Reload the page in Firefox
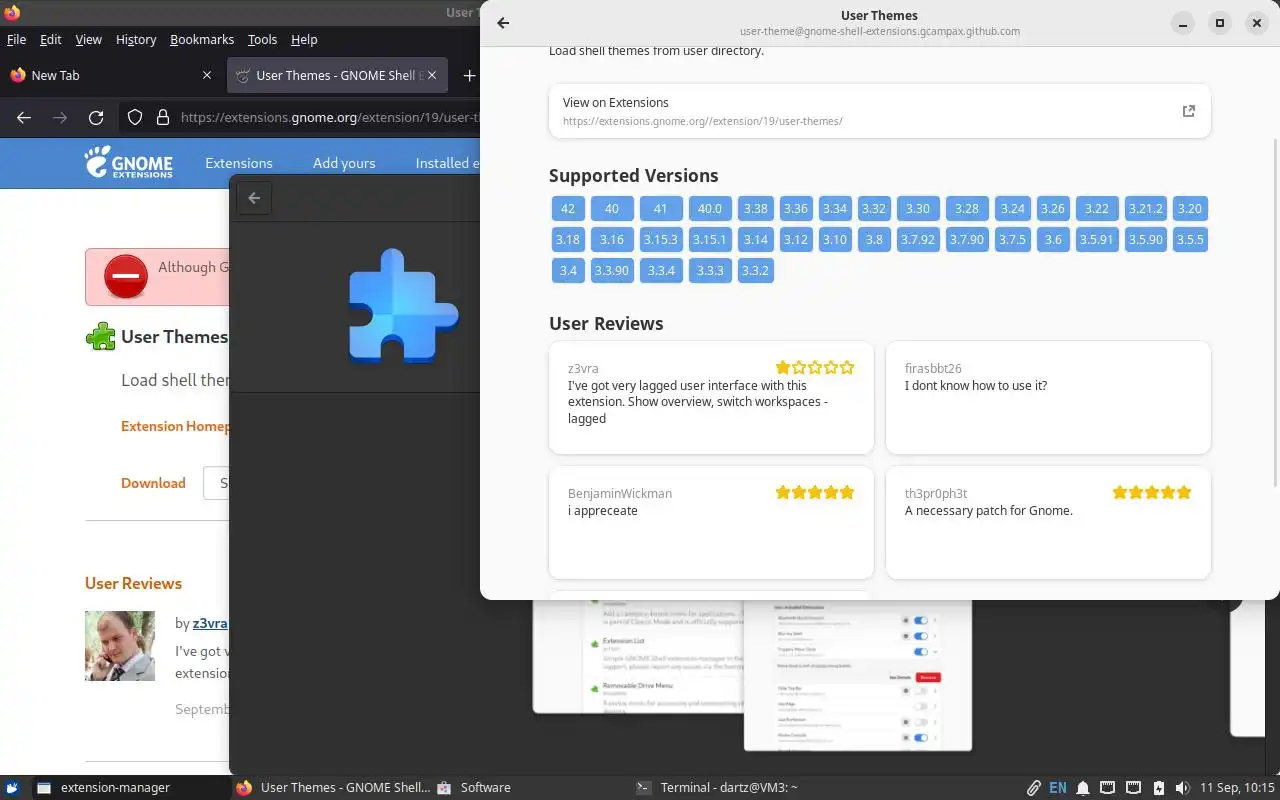 [x=96, y=117]
